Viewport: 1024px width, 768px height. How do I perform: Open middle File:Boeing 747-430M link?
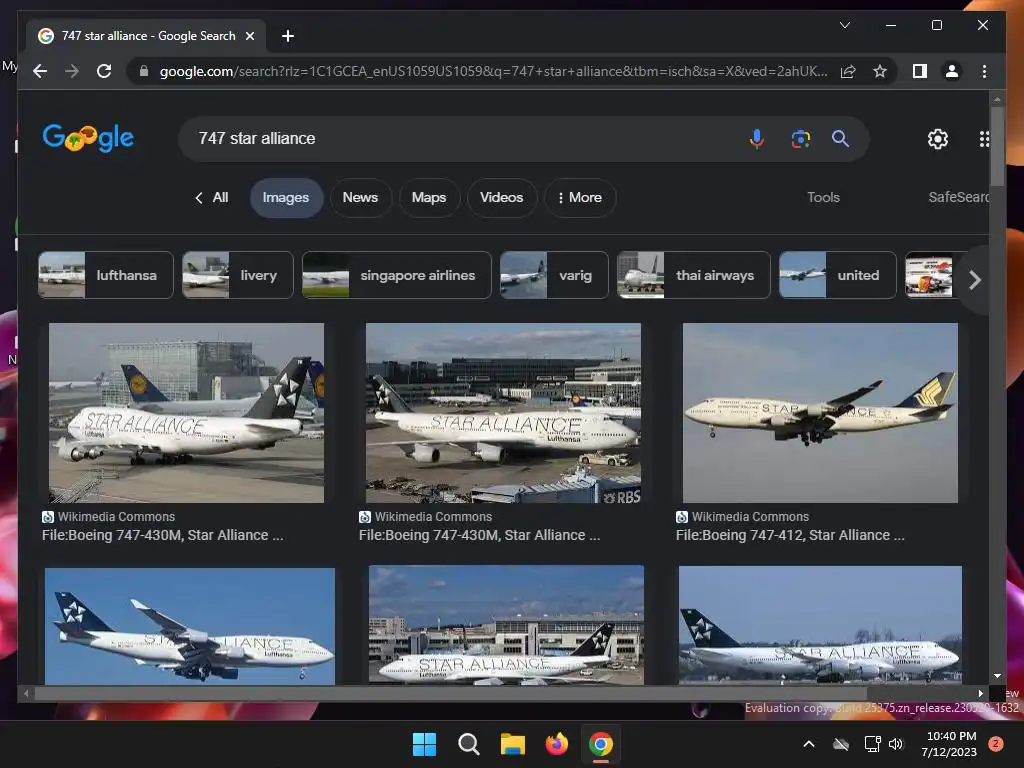click(479, 535)
